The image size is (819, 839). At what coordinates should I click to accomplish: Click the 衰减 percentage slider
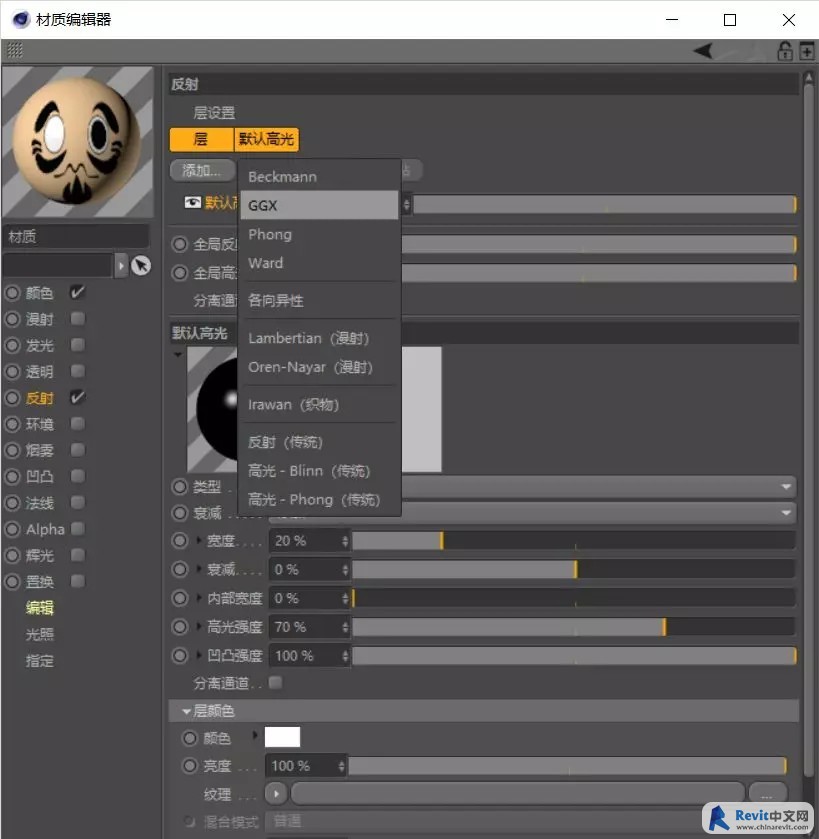click(573, 569)
